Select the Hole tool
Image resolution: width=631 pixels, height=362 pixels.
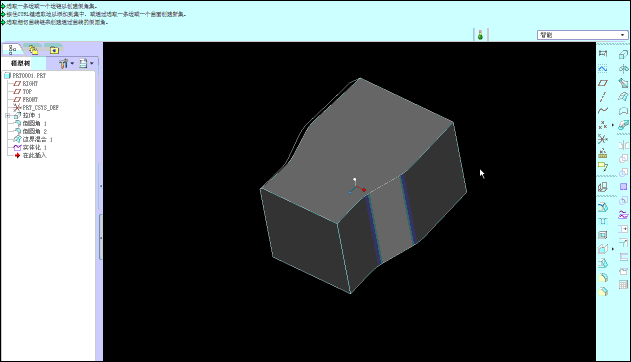click(x=602, y=221)
